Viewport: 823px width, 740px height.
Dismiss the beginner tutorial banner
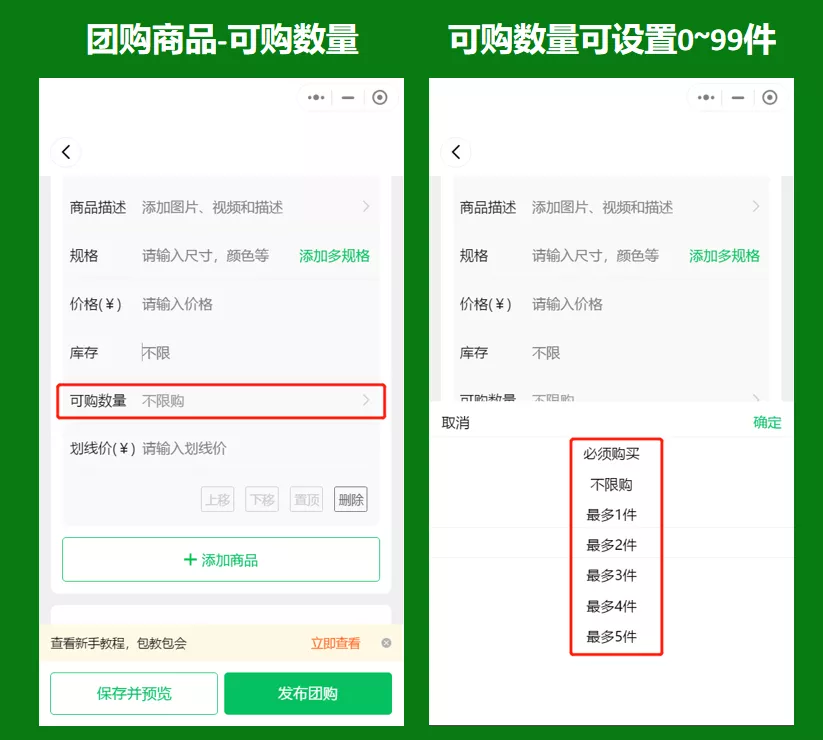coord(386,643)
